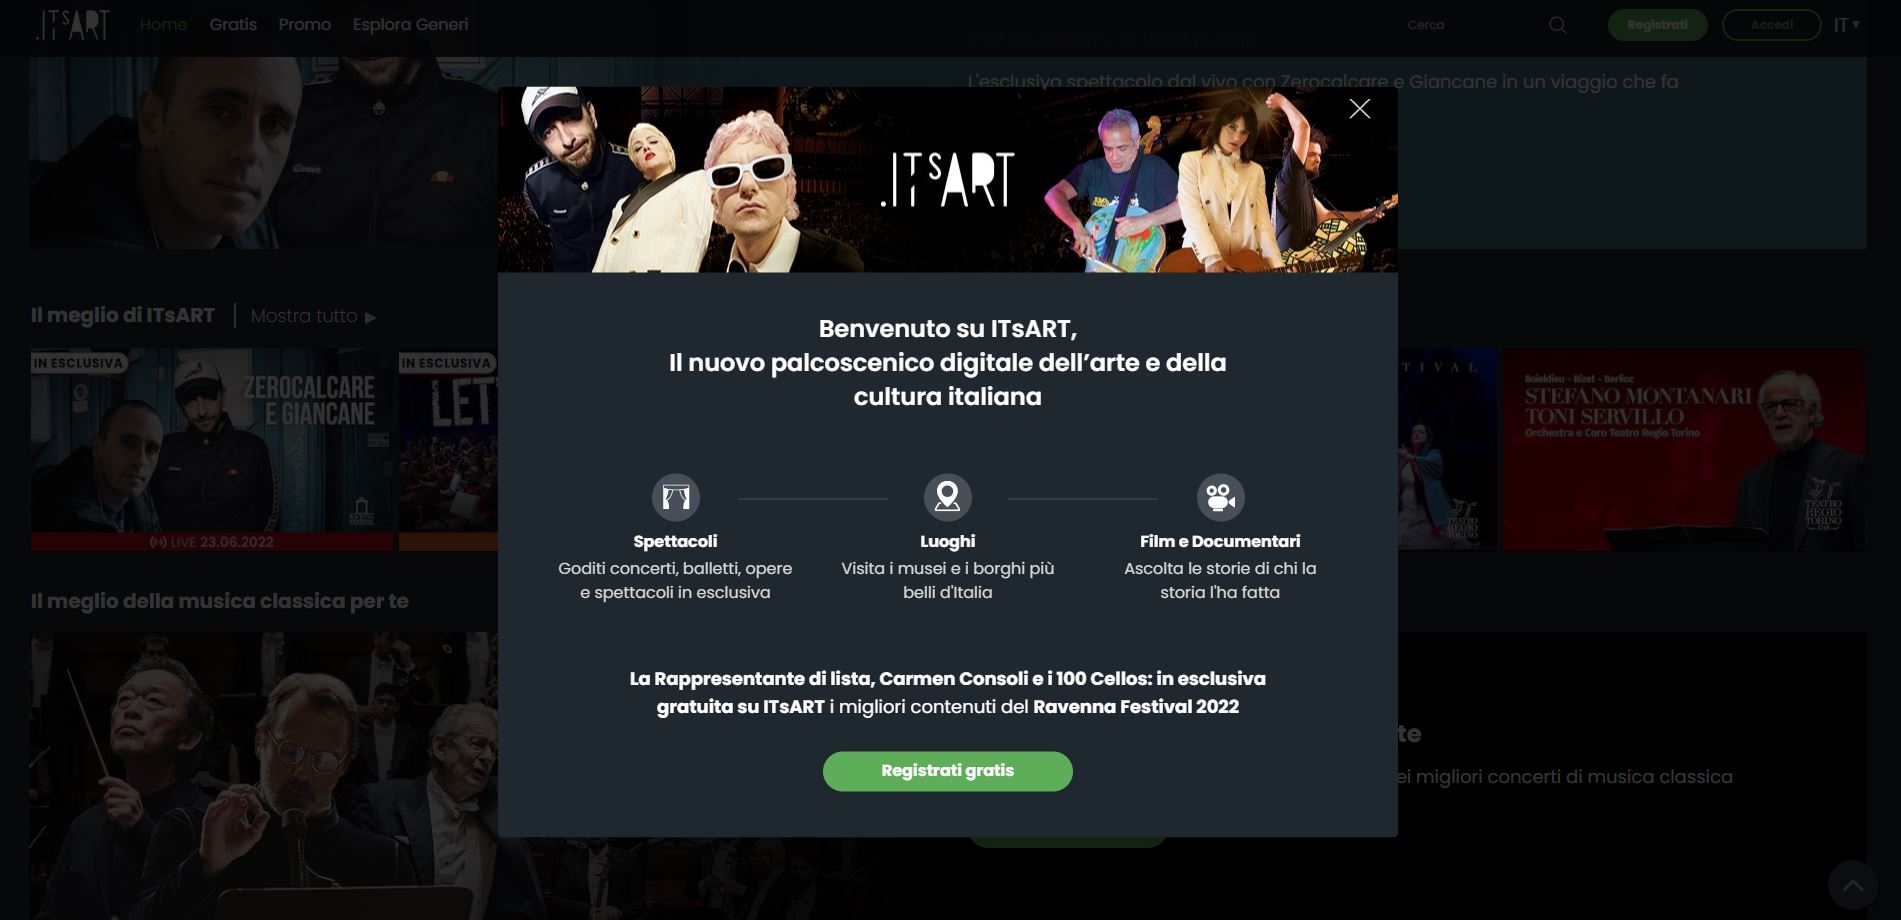Focus the Cerca search field

1470,25
